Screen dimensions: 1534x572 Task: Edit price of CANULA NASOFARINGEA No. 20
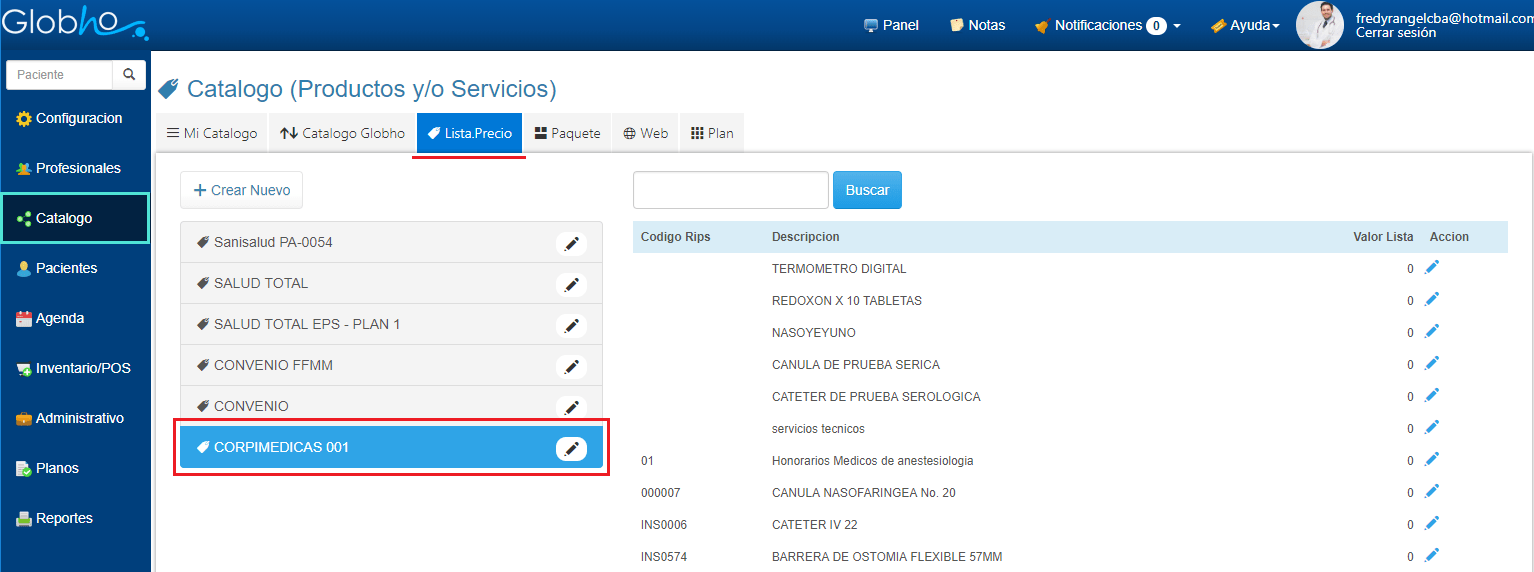(x=1432, y=492)
